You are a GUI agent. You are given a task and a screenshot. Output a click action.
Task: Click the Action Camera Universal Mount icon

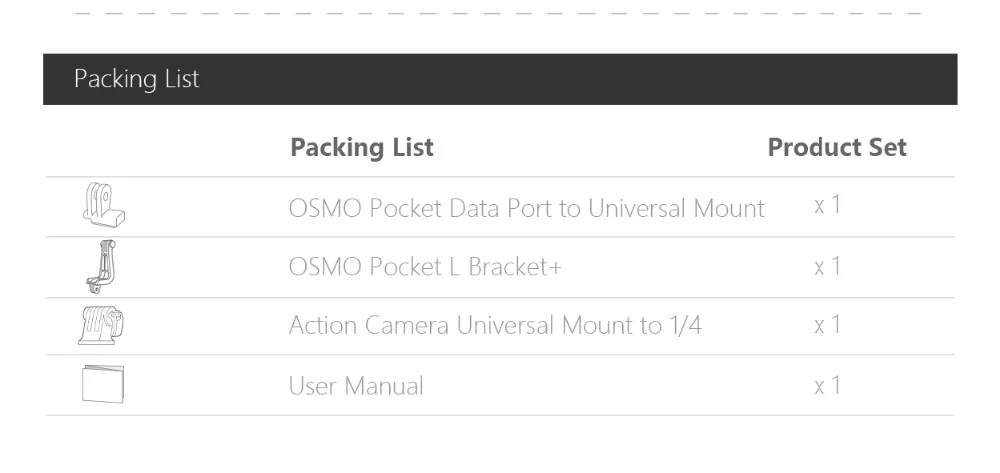point(102,326)
